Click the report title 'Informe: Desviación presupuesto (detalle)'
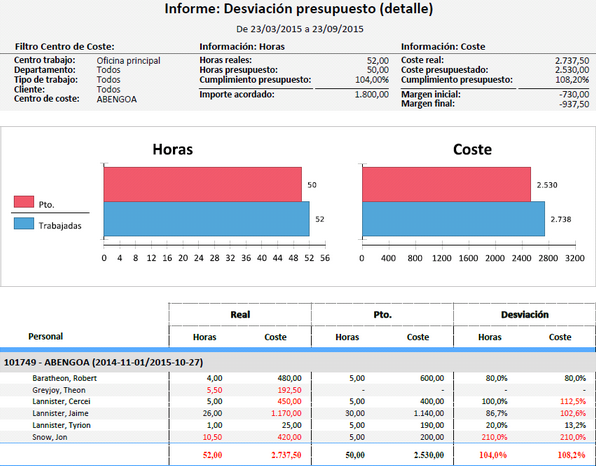This screenshot has height=466, width=596. click(298, 8)
